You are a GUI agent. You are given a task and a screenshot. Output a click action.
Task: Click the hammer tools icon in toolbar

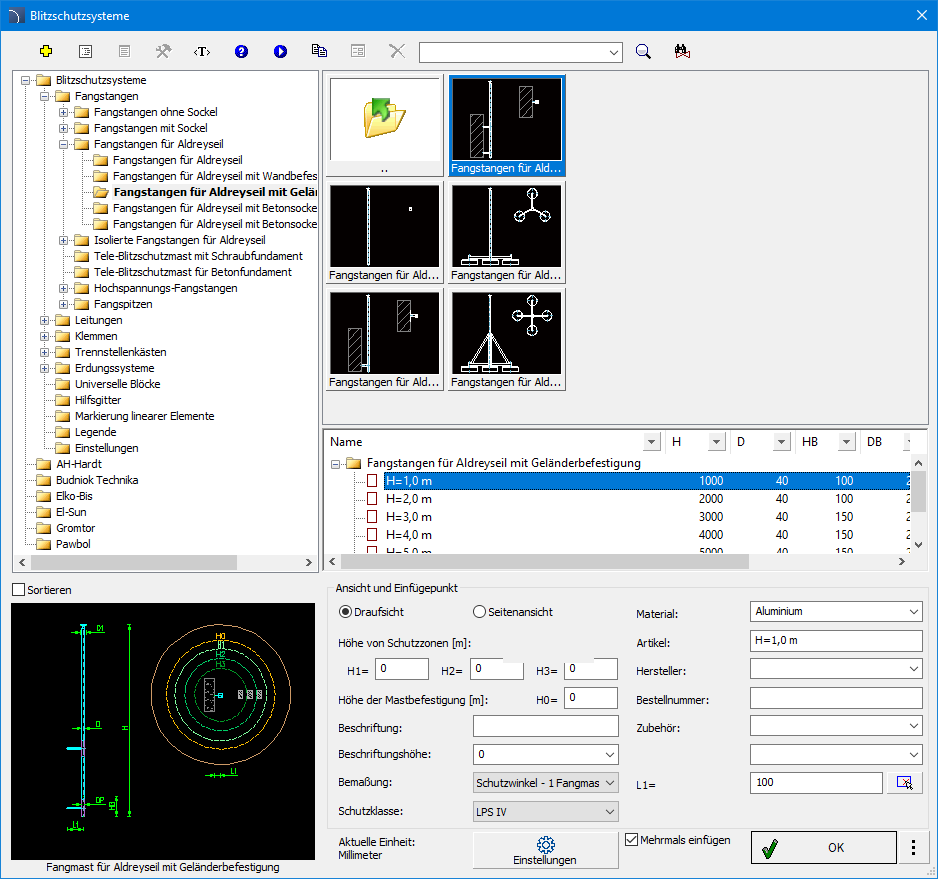(x=163, y=51)
